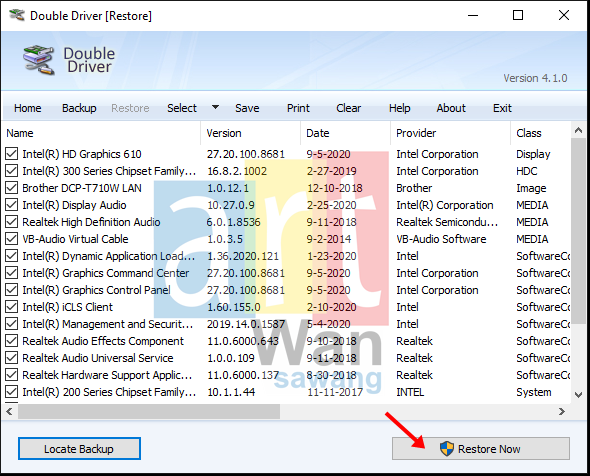Click the vertical scrollbar down arrow
The image size is (590, 476).
pos(578,395)
